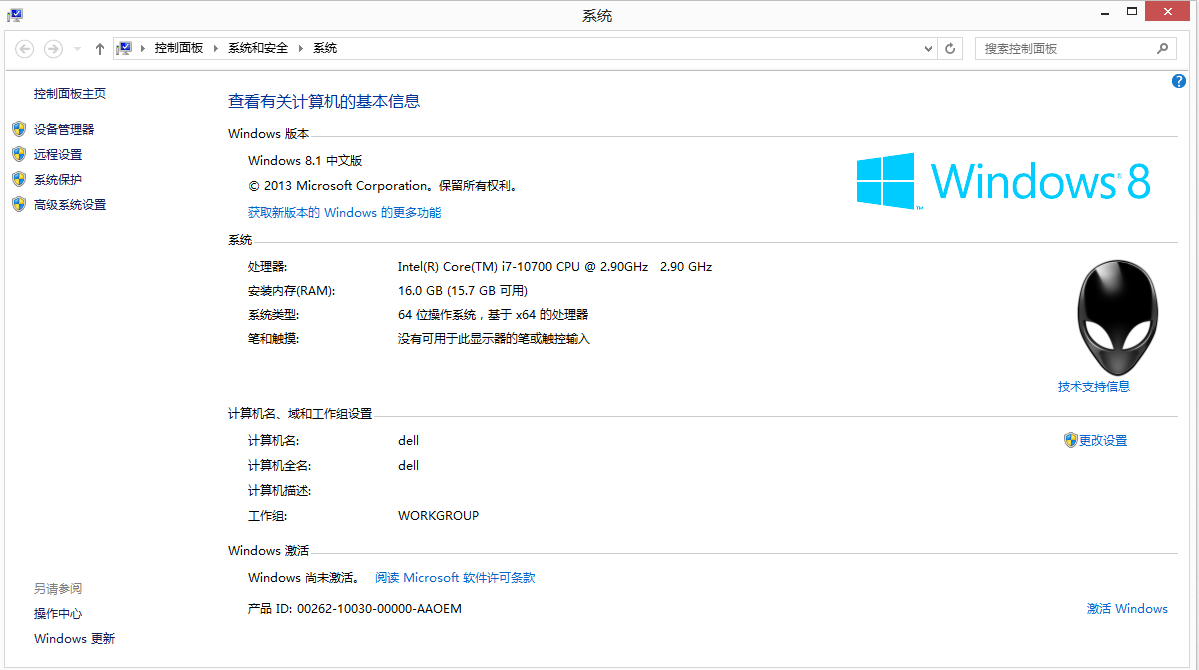The height and width of the screenshot is (670, 1199).
Task: Expand chevron after 控制面板 breadcrumb
Action: [x=216, y=48]
